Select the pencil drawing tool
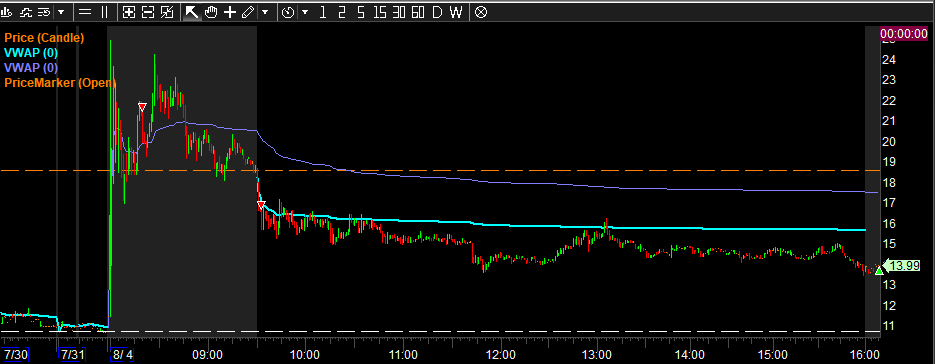Screen dimensions: 935x364 (x=248, y=12)
